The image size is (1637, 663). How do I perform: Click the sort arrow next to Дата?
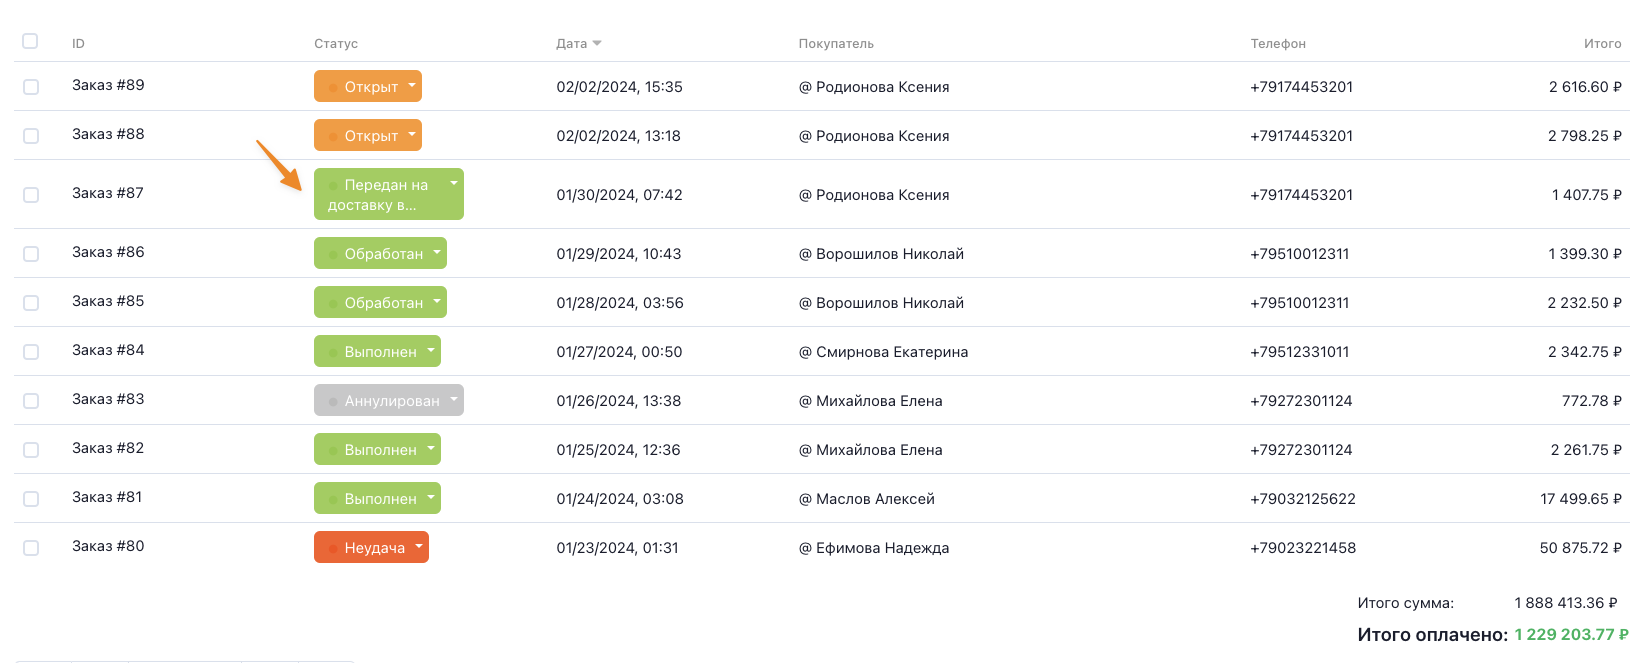[597, 43]
